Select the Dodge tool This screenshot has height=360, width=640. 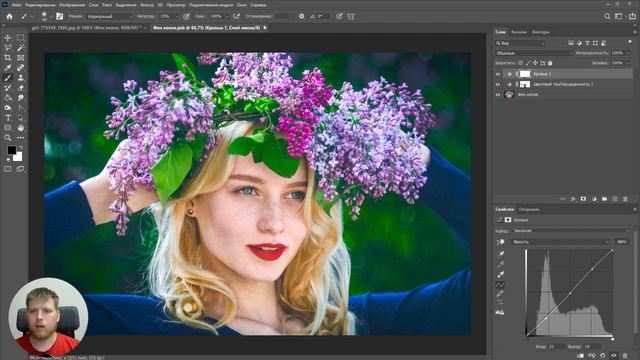8,108
